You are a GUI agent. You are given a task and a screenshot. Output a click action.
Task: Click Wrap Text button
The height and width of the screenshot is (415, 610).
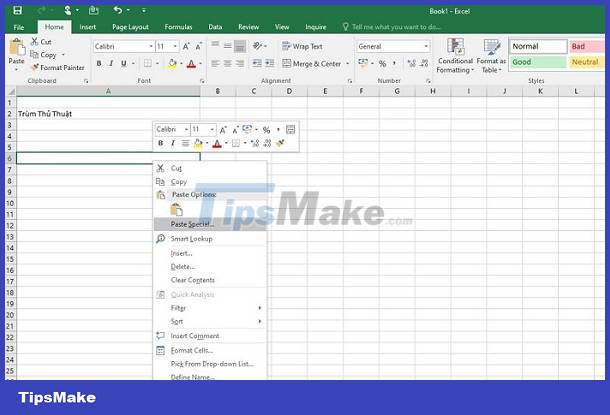click(x=302, y=46)
